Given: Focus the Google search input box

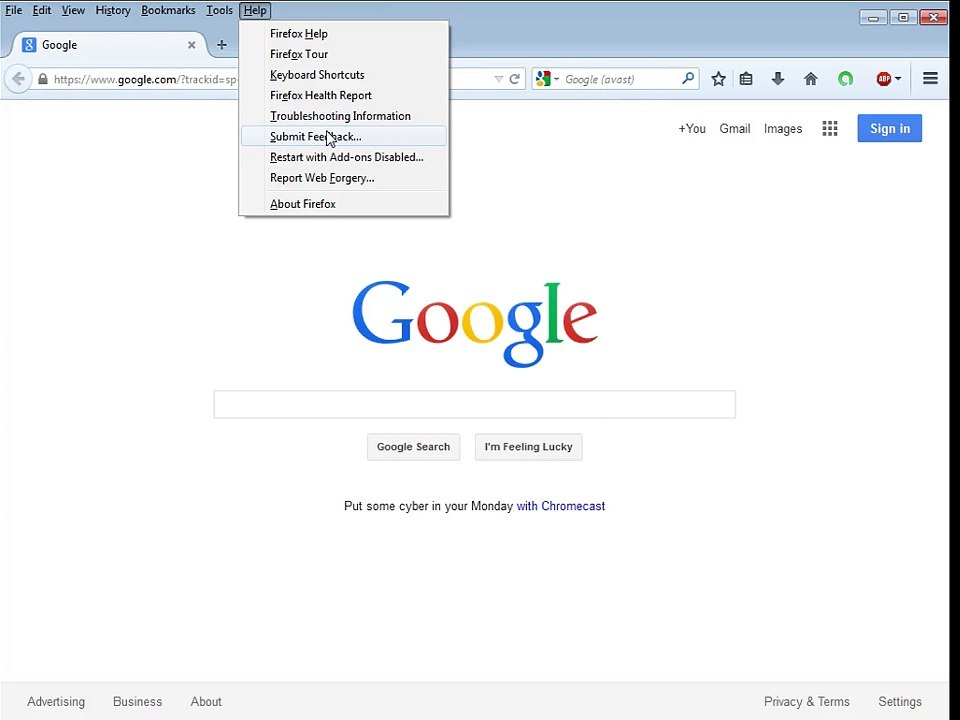Looking at the screenshot, I should [x=474, y=404].
